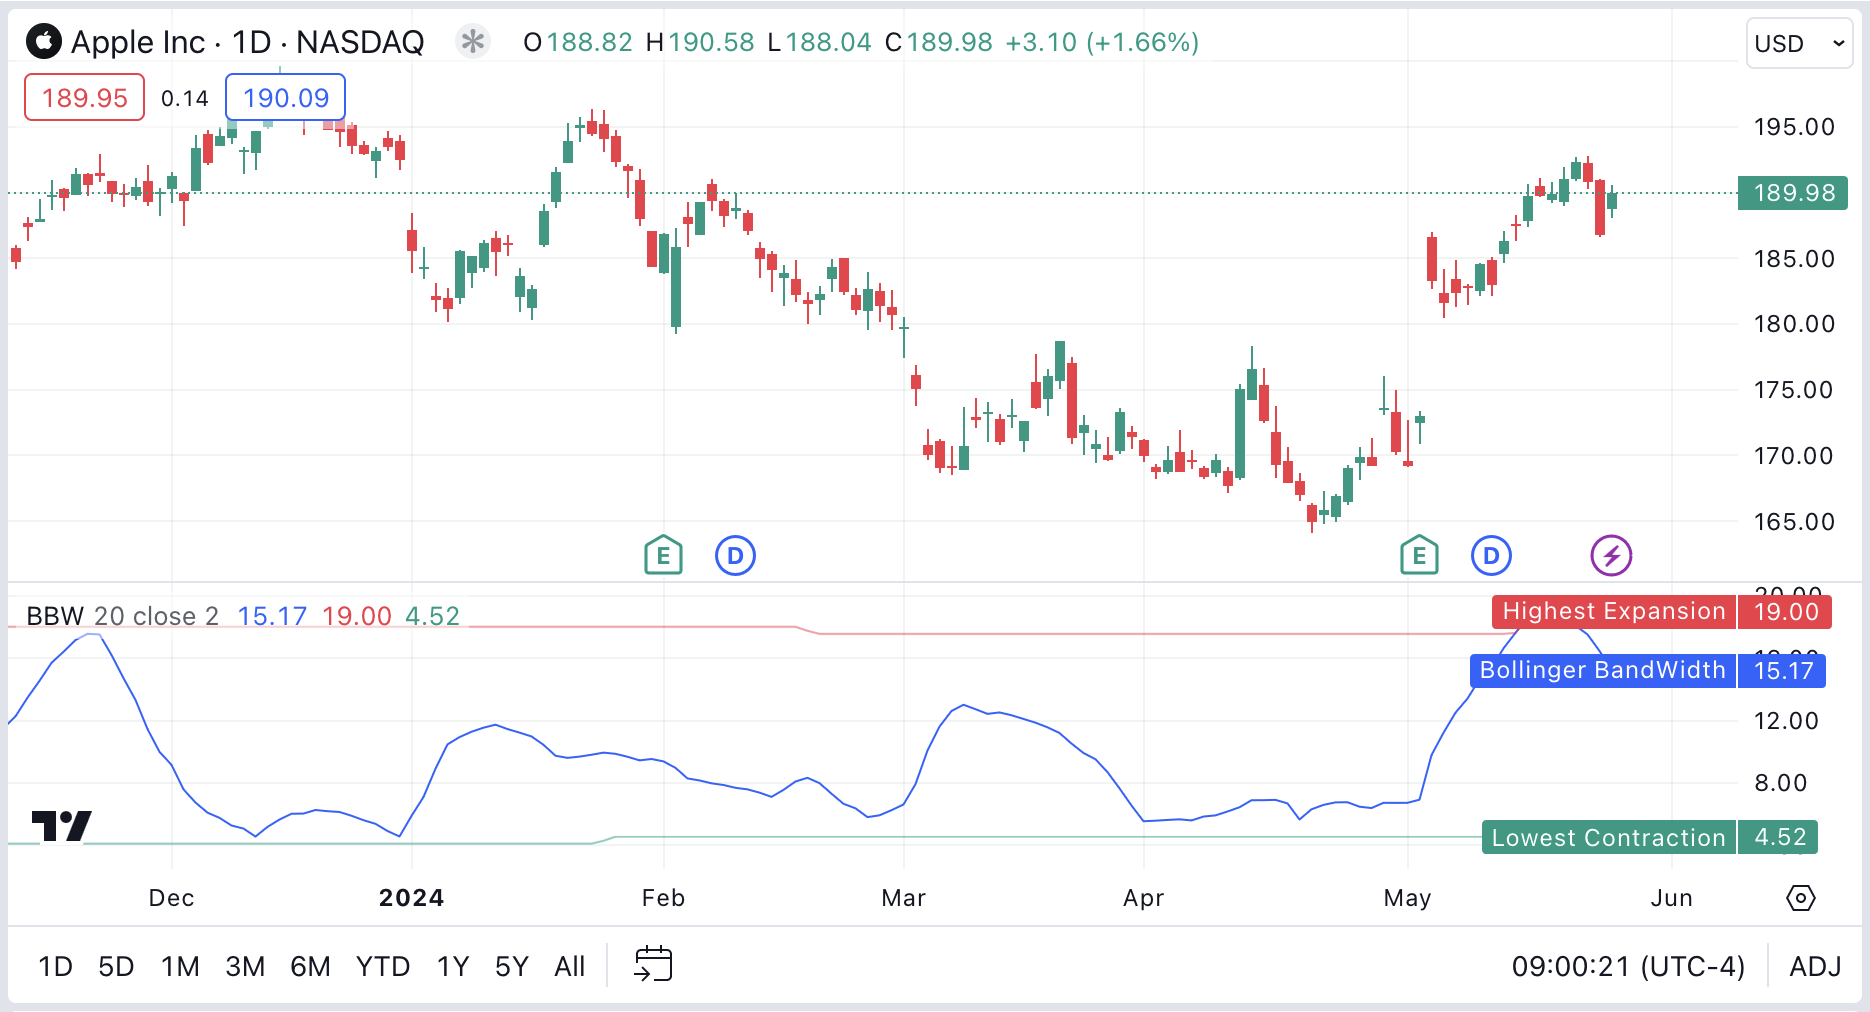Open the February earnings marker
This screenshot has width=1870, height=1012.
coord(663,555)
